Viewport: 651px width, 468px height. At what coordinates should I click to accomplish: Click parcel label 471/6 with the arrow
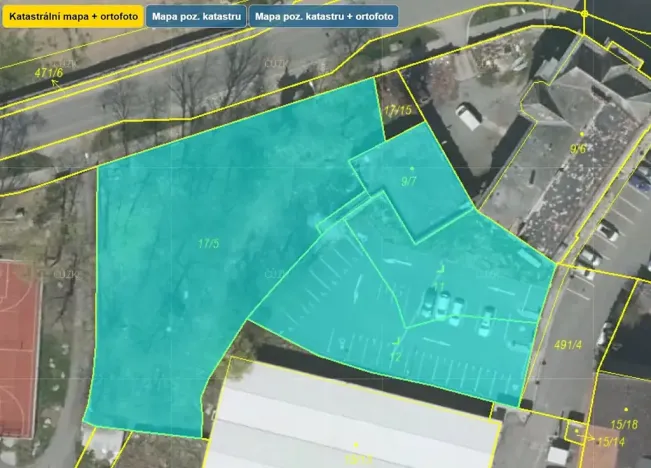(x=49, y=73)
